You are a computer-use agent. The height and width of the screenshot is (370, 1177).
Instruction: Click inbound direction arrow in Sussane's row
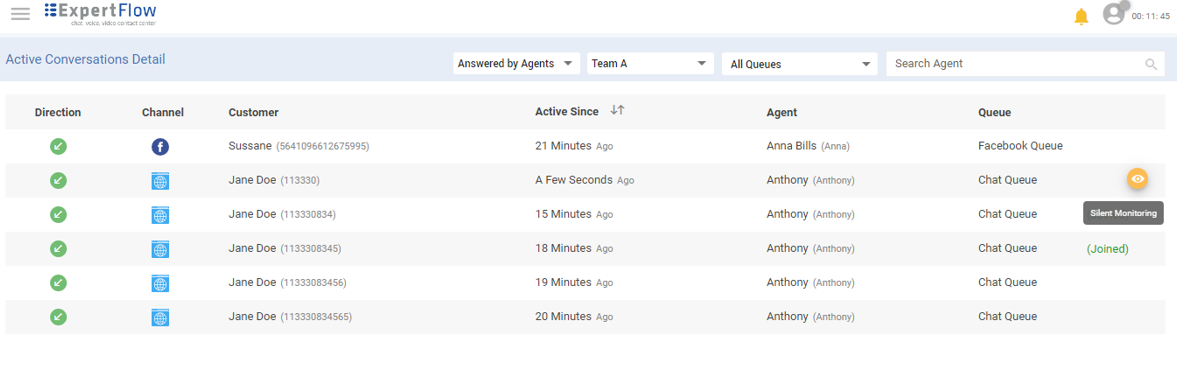coord(58,146)
